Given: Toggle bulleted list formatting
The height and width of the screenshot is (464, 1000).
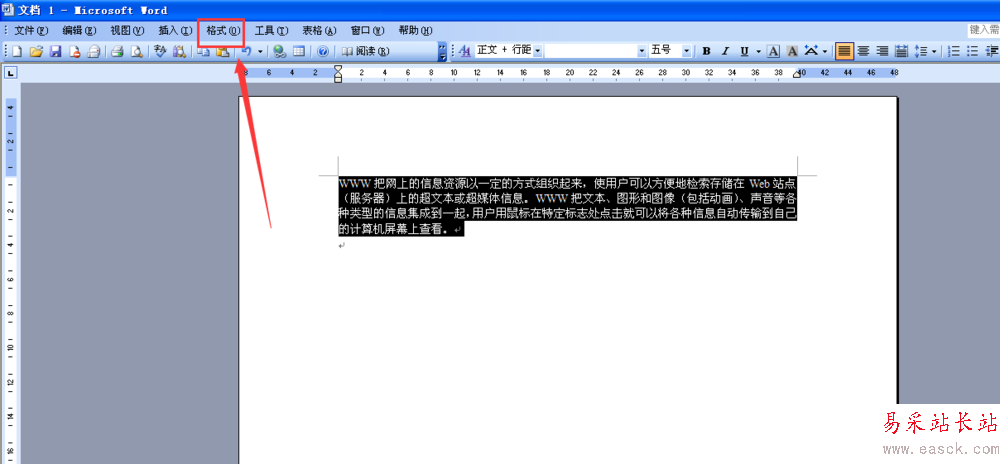Looking at the screenshot, I should (x=973, y=51).
